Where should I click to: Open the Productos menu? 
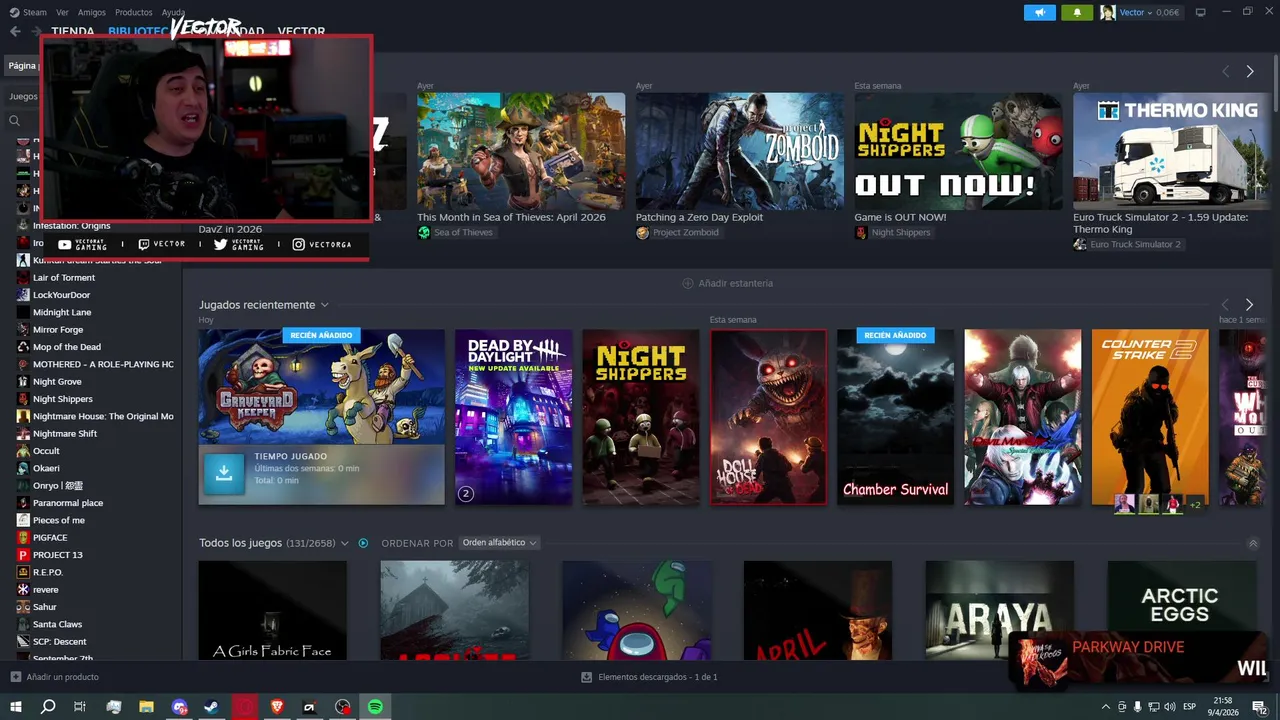coord(134,12)
